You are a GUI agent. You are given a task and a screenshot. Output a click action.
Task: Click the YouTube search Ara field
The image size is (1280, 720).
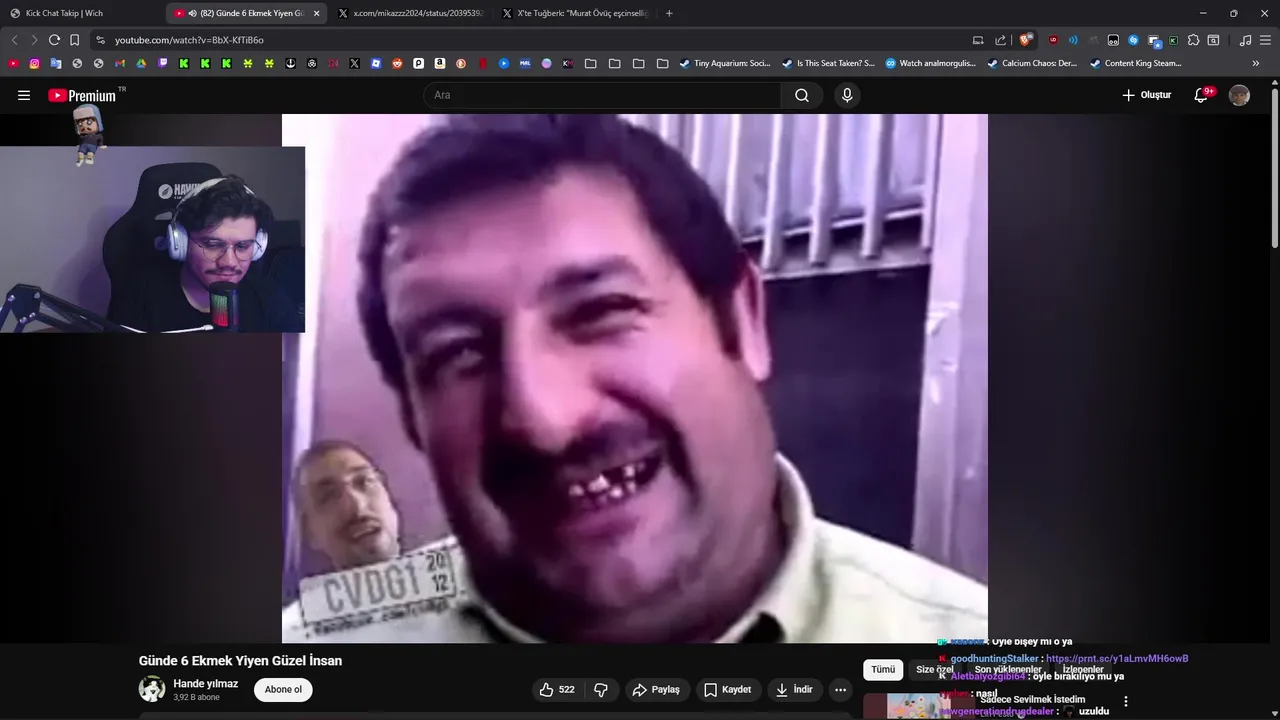tap(602, 95)
